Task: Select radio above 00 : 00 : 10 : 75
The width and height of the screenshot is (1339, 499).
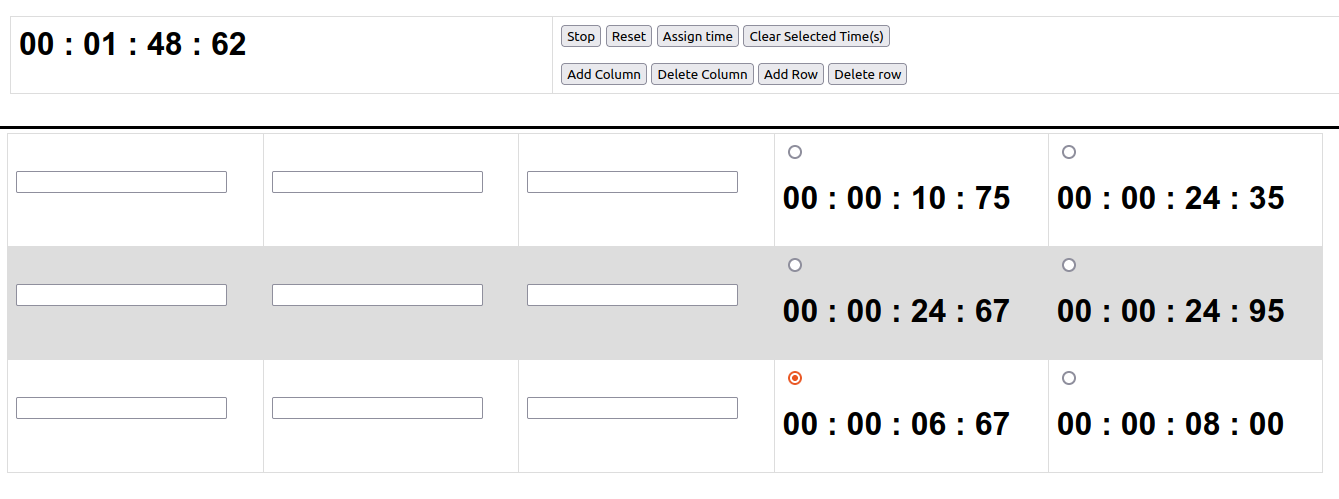Action: click(x=795, y=152)
